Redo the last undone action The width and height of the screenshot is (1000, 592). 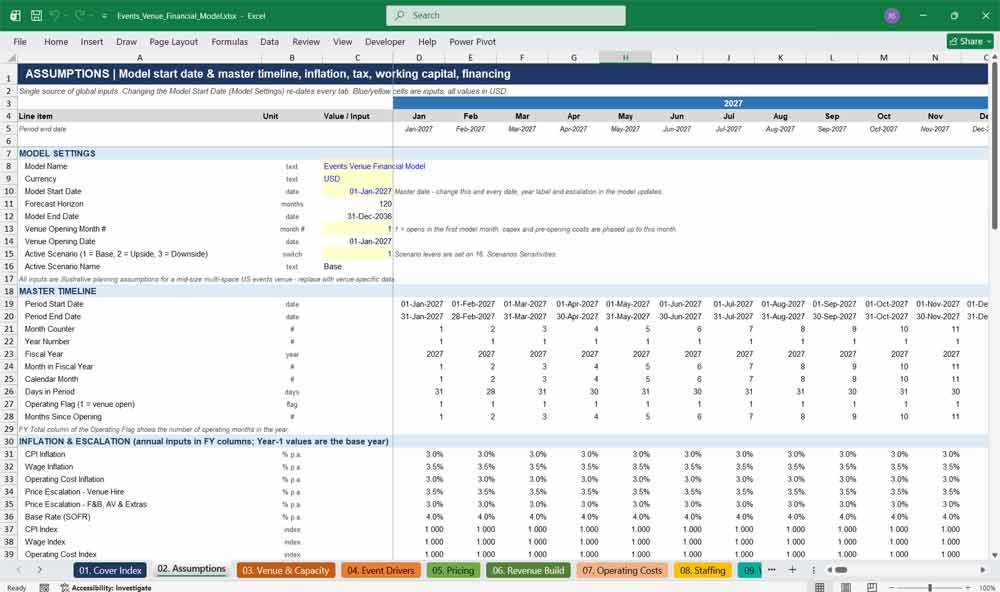click(80, 15)
